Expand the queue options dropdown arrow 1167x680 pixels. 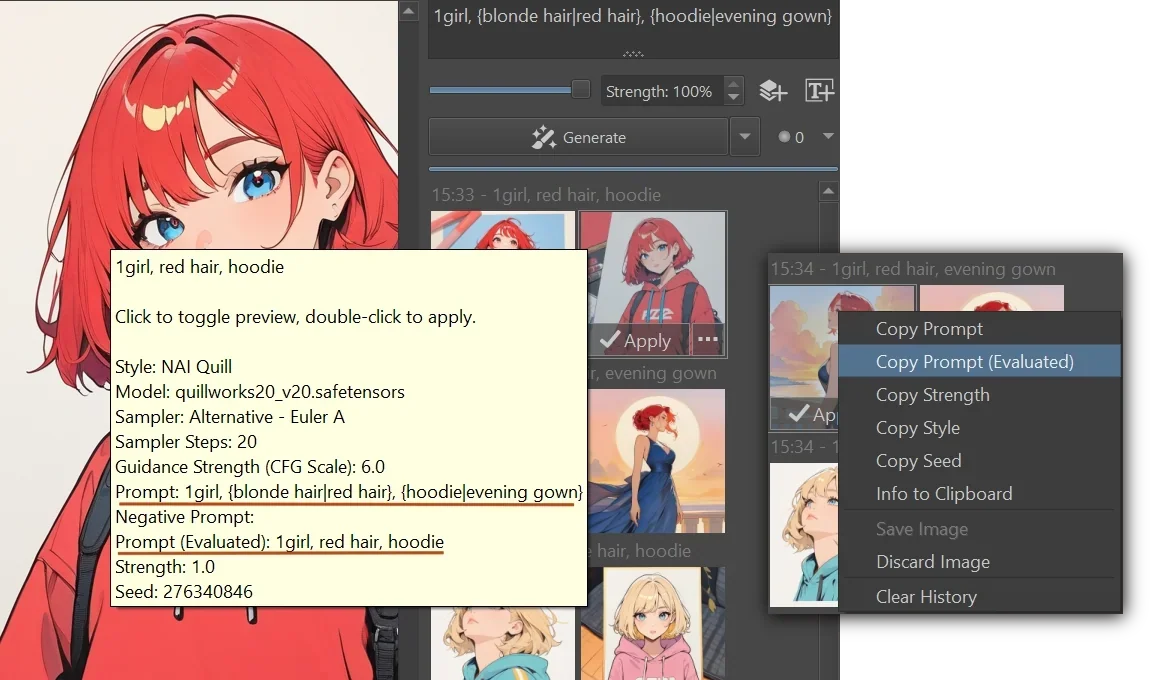827,136
